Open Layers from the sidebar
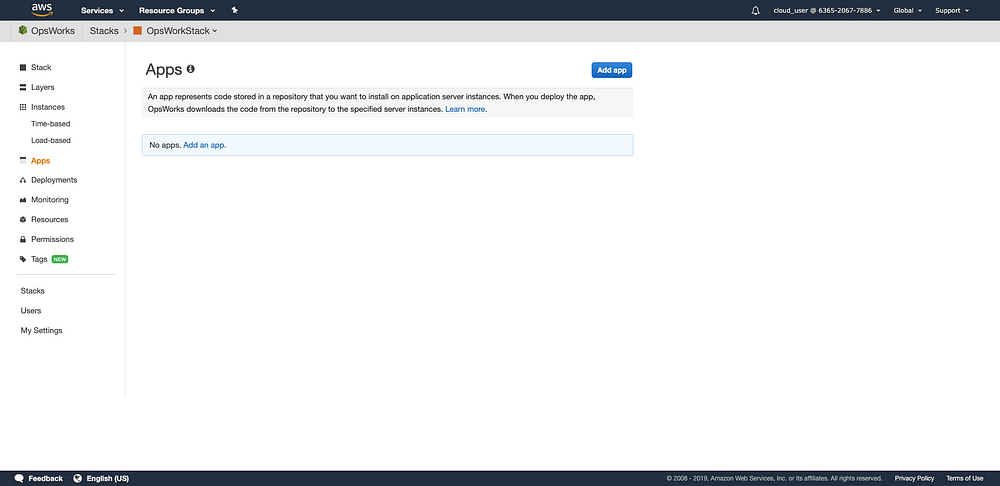The width and height of the screenshot is (1000, 486). 43,87
